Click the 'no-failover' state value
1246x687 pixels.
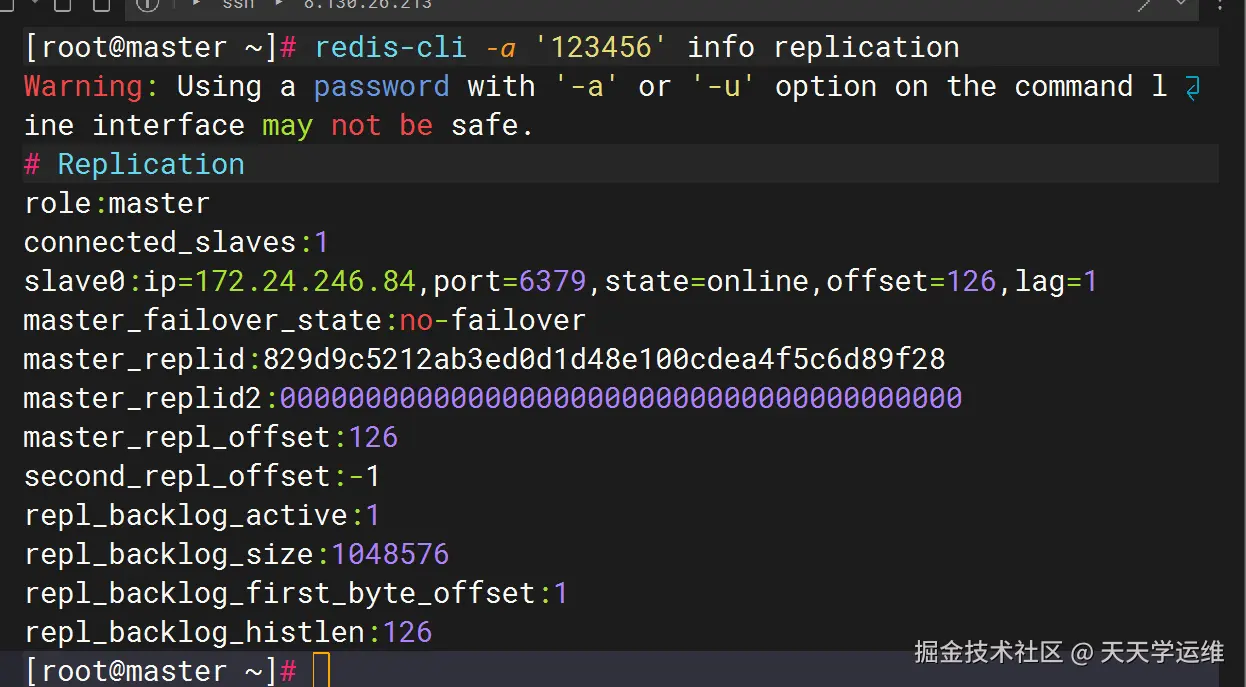point(492,321)
